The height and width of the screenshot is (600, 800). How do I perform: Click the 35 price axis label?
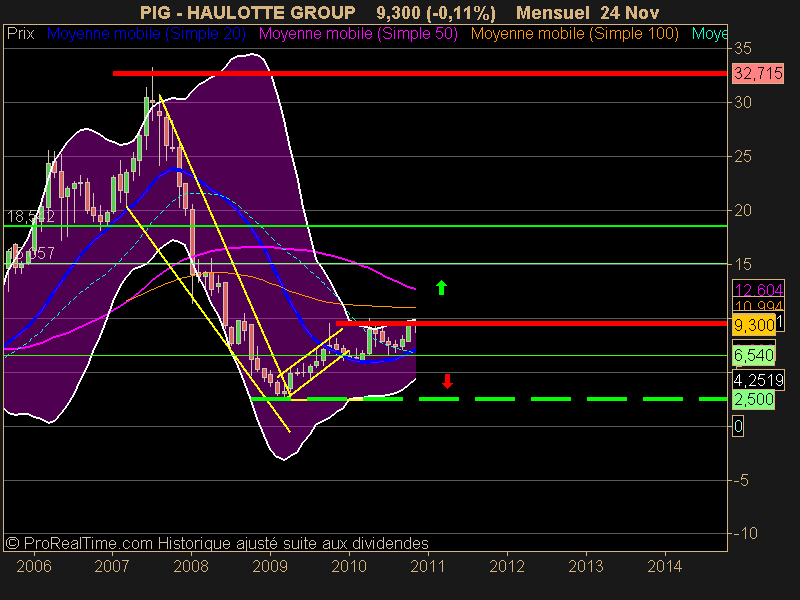[x=743, y=48]
